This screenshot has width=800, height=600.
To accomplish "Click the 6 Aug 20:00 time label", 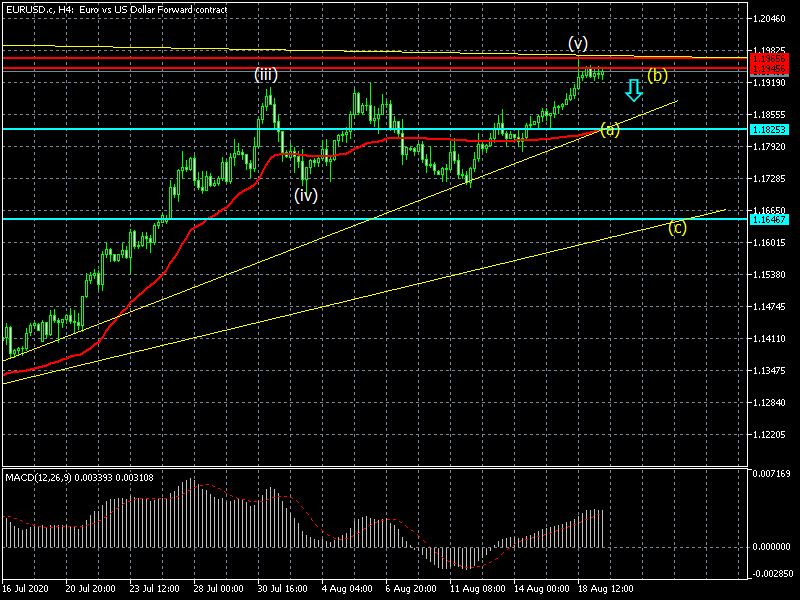I will pos(410,589).
